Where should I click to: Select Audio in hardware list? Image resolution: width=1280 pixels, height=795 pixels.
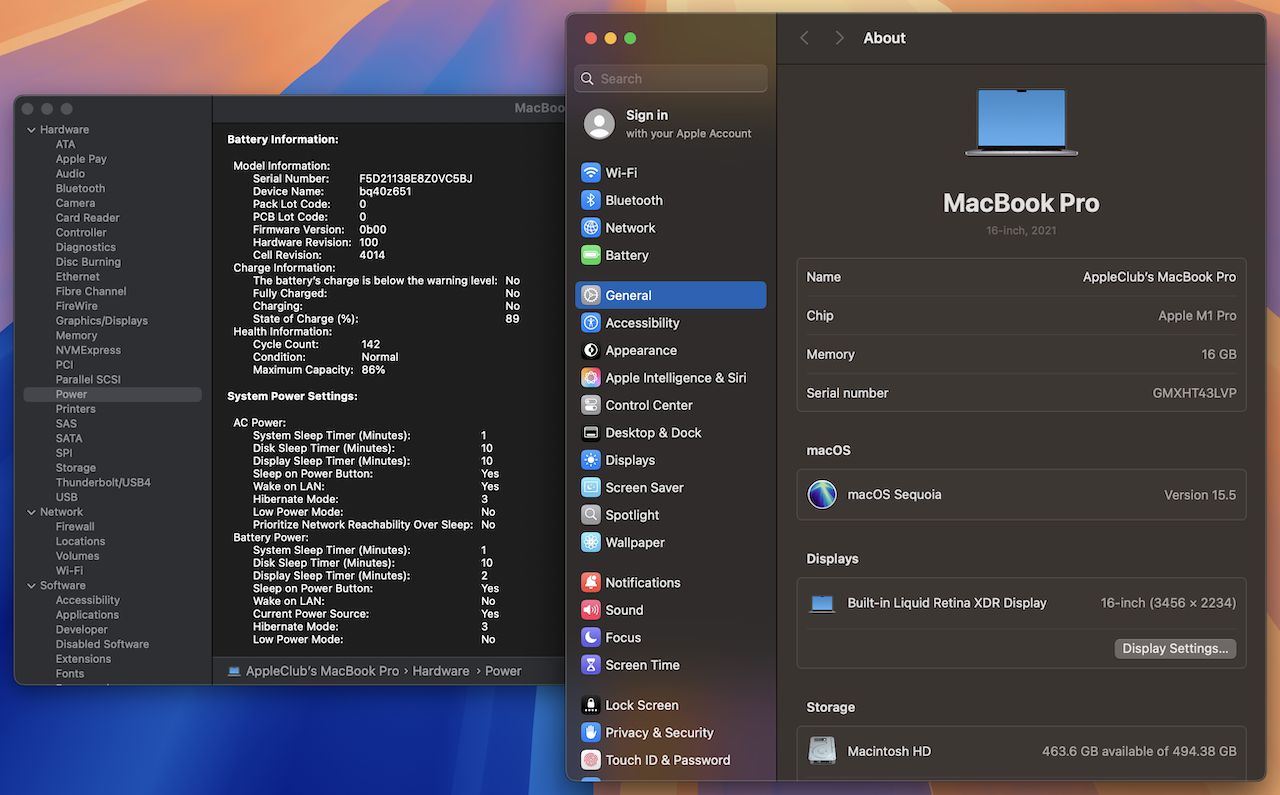coord(70,174)
